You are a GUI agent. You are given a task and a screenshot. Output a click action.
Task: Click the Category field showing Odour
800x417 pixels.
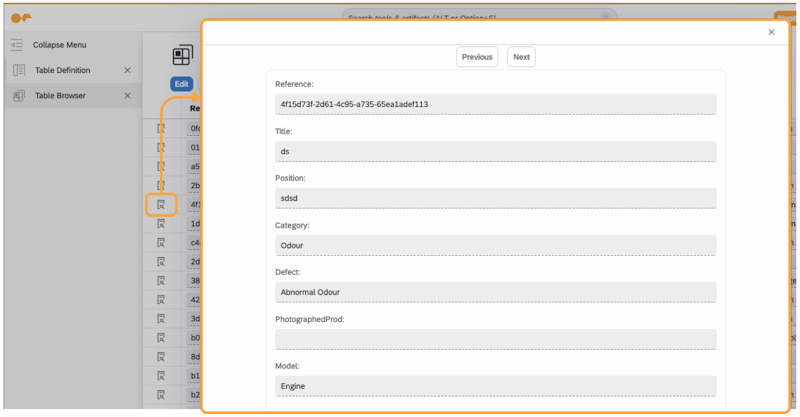click(495, 245)
